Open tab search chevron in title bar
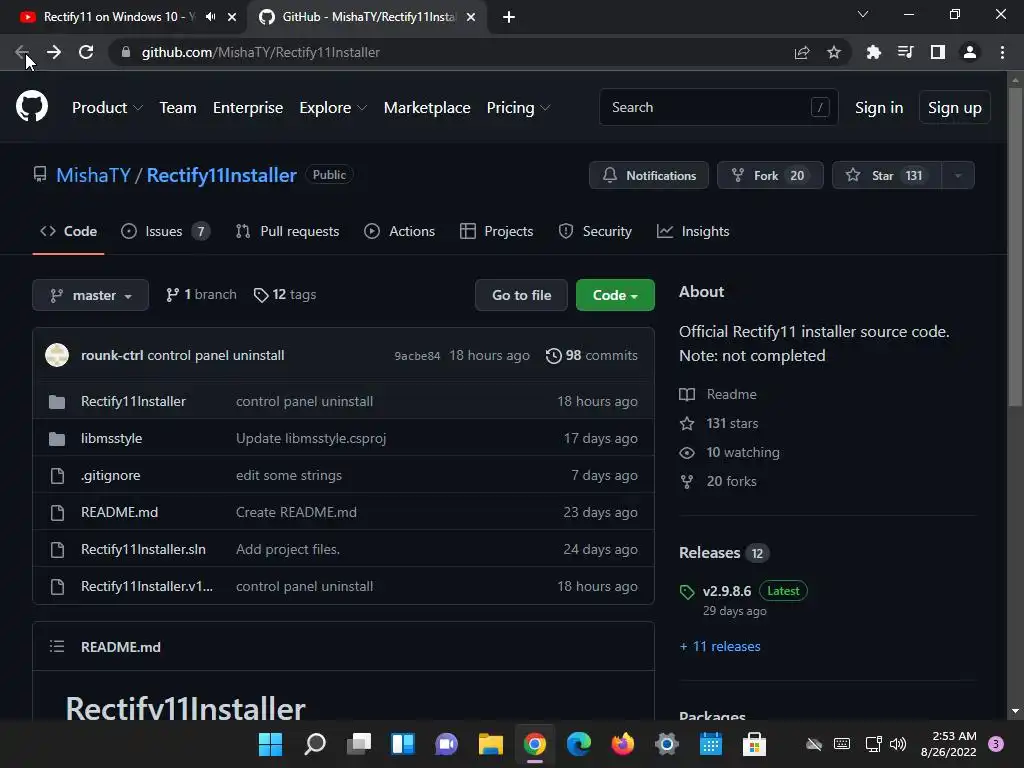The width and height of the screenshot is (1024, 768). [863, 14]
